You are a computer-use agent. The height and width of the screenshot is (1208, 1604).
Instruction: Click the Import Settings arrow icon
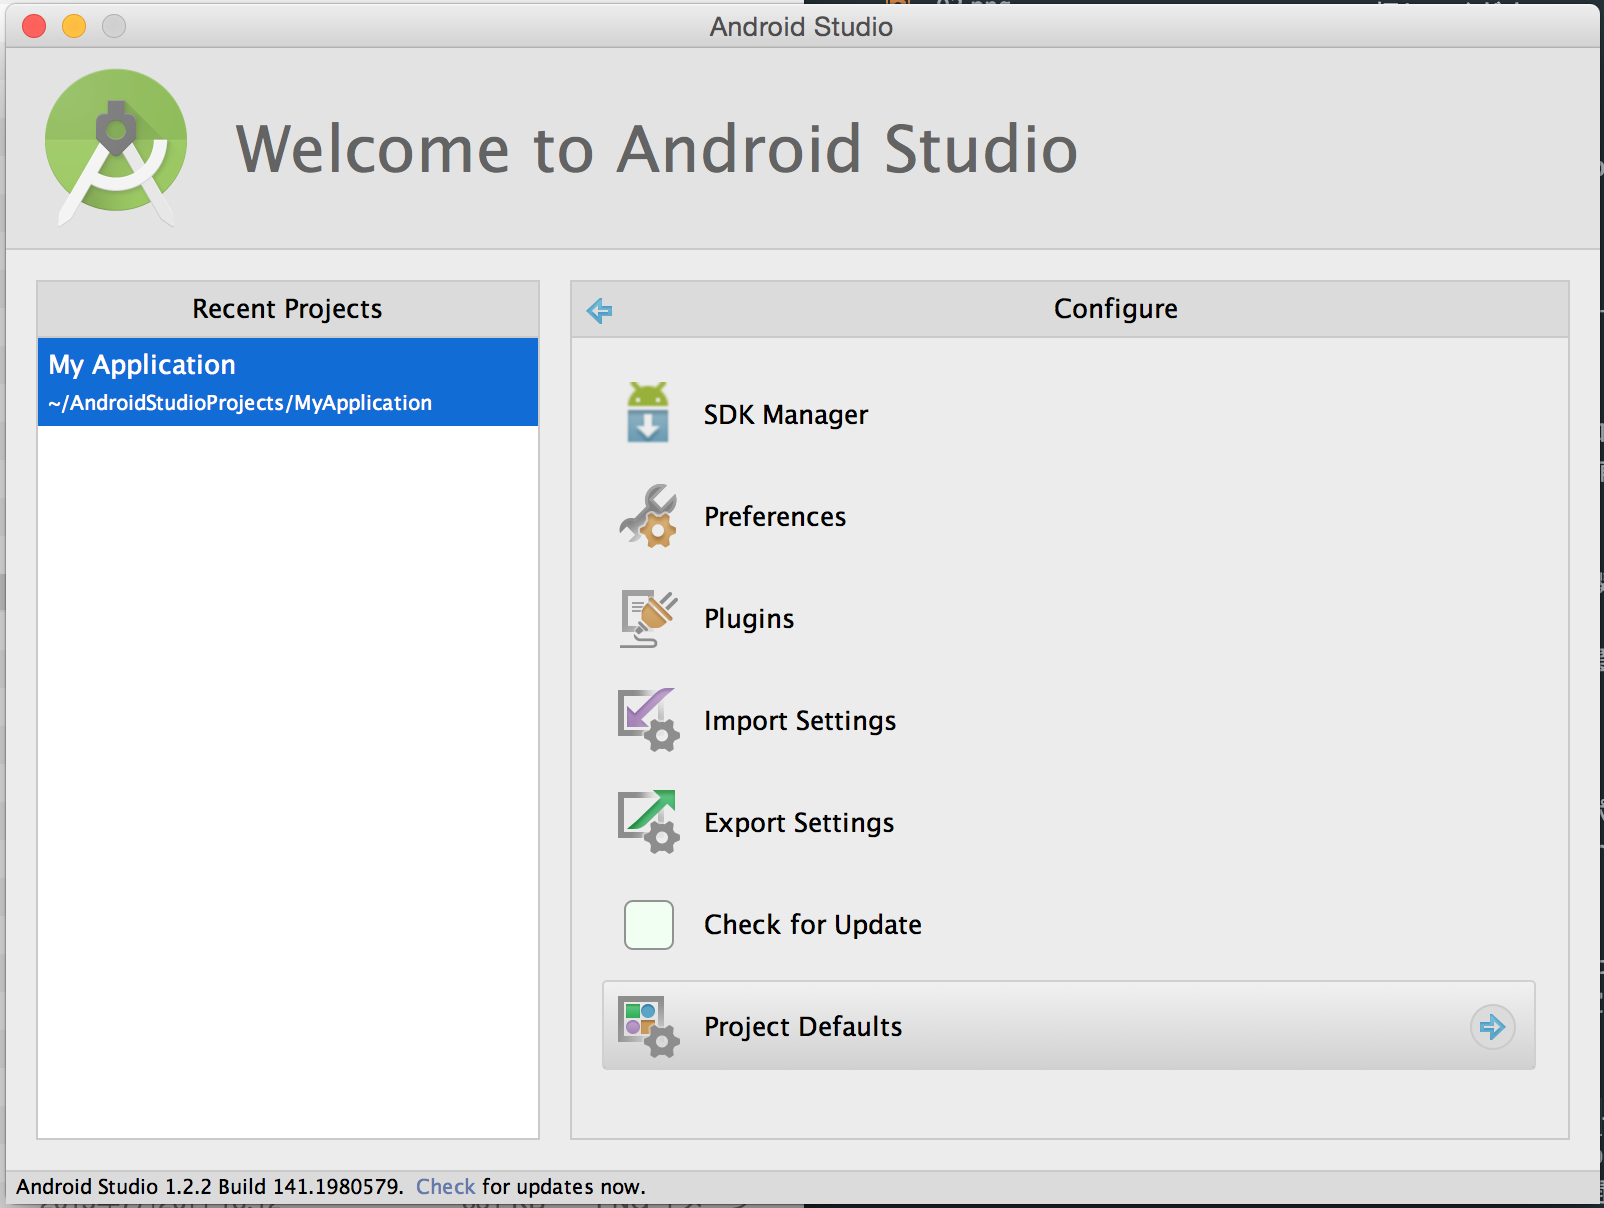tap(648, 720)
